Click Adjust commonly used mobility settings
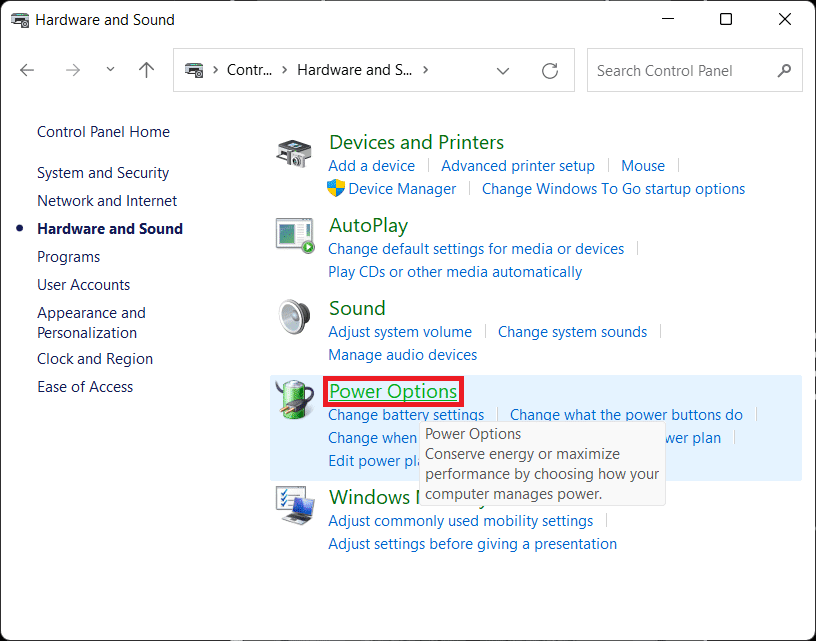The height and width of the screenshot is (641, 816). [461, 521]
